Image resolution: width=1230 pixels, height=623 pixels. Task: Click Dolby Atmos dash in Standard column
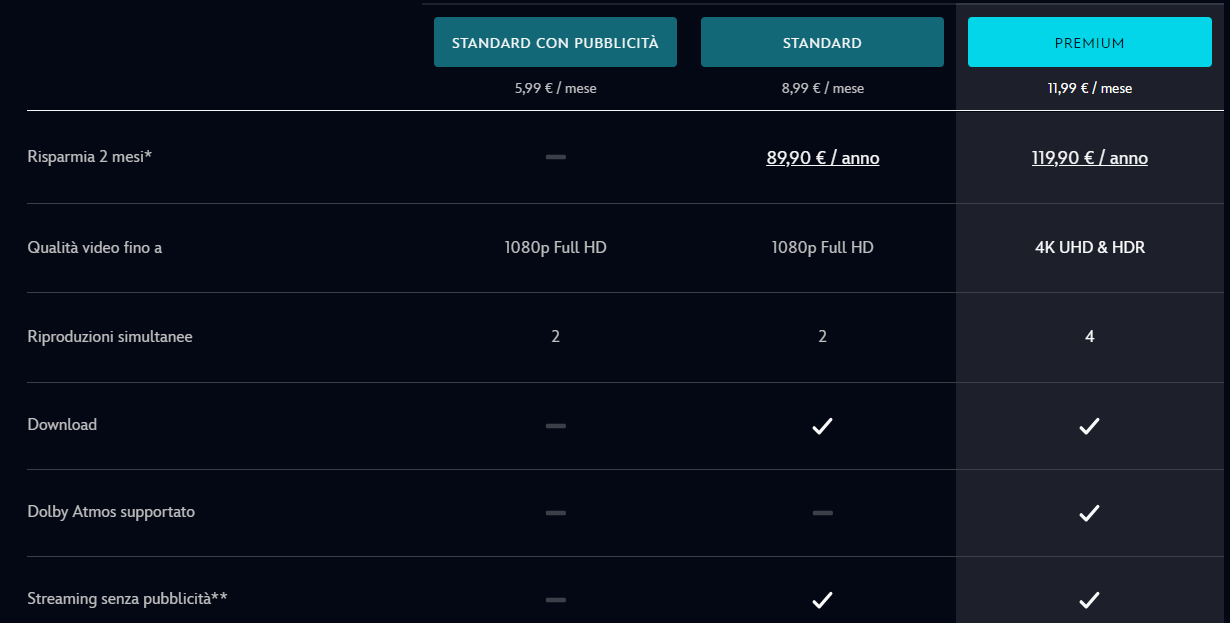tap(822, 513)
